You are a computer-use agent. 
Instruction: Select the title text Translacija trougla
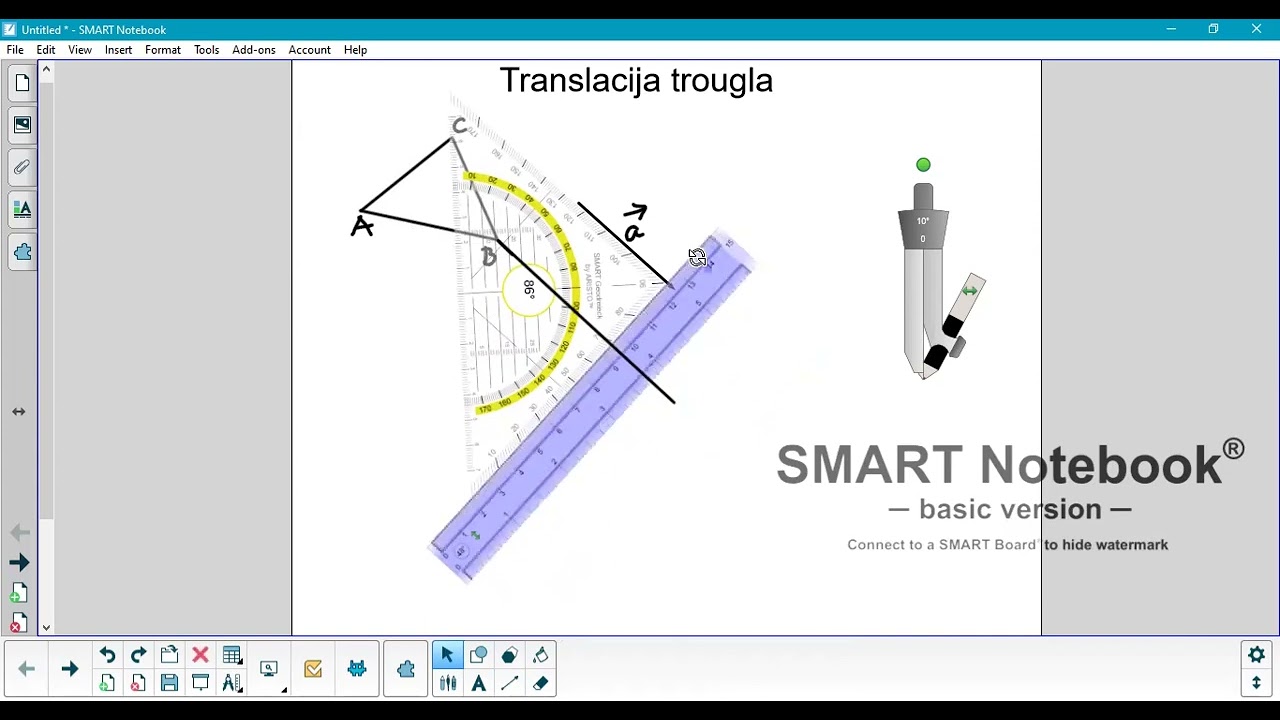click(636, 80)
